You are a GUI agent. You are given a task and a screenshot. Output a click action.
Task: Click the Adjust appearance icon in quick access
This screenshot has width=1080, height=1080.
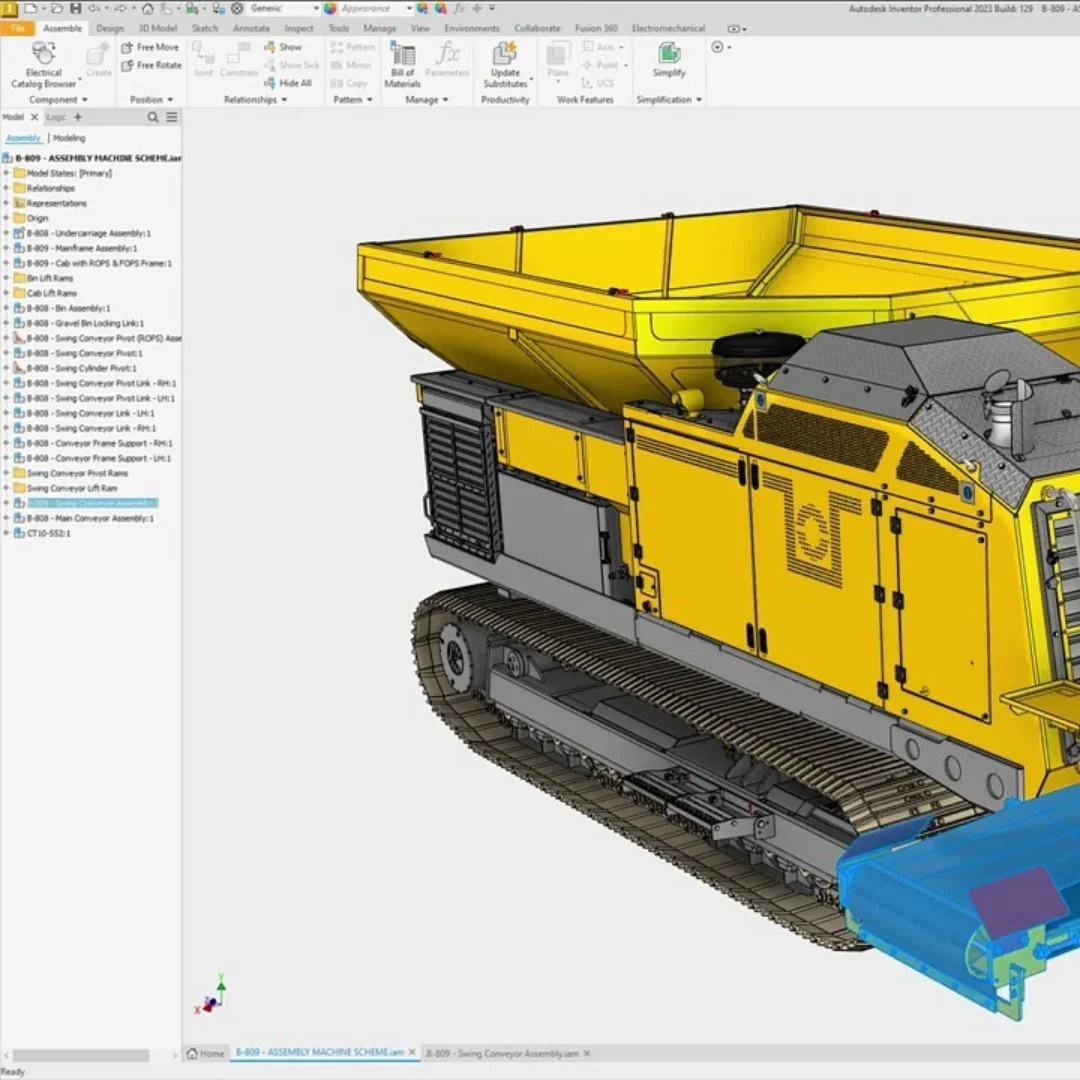422,8
